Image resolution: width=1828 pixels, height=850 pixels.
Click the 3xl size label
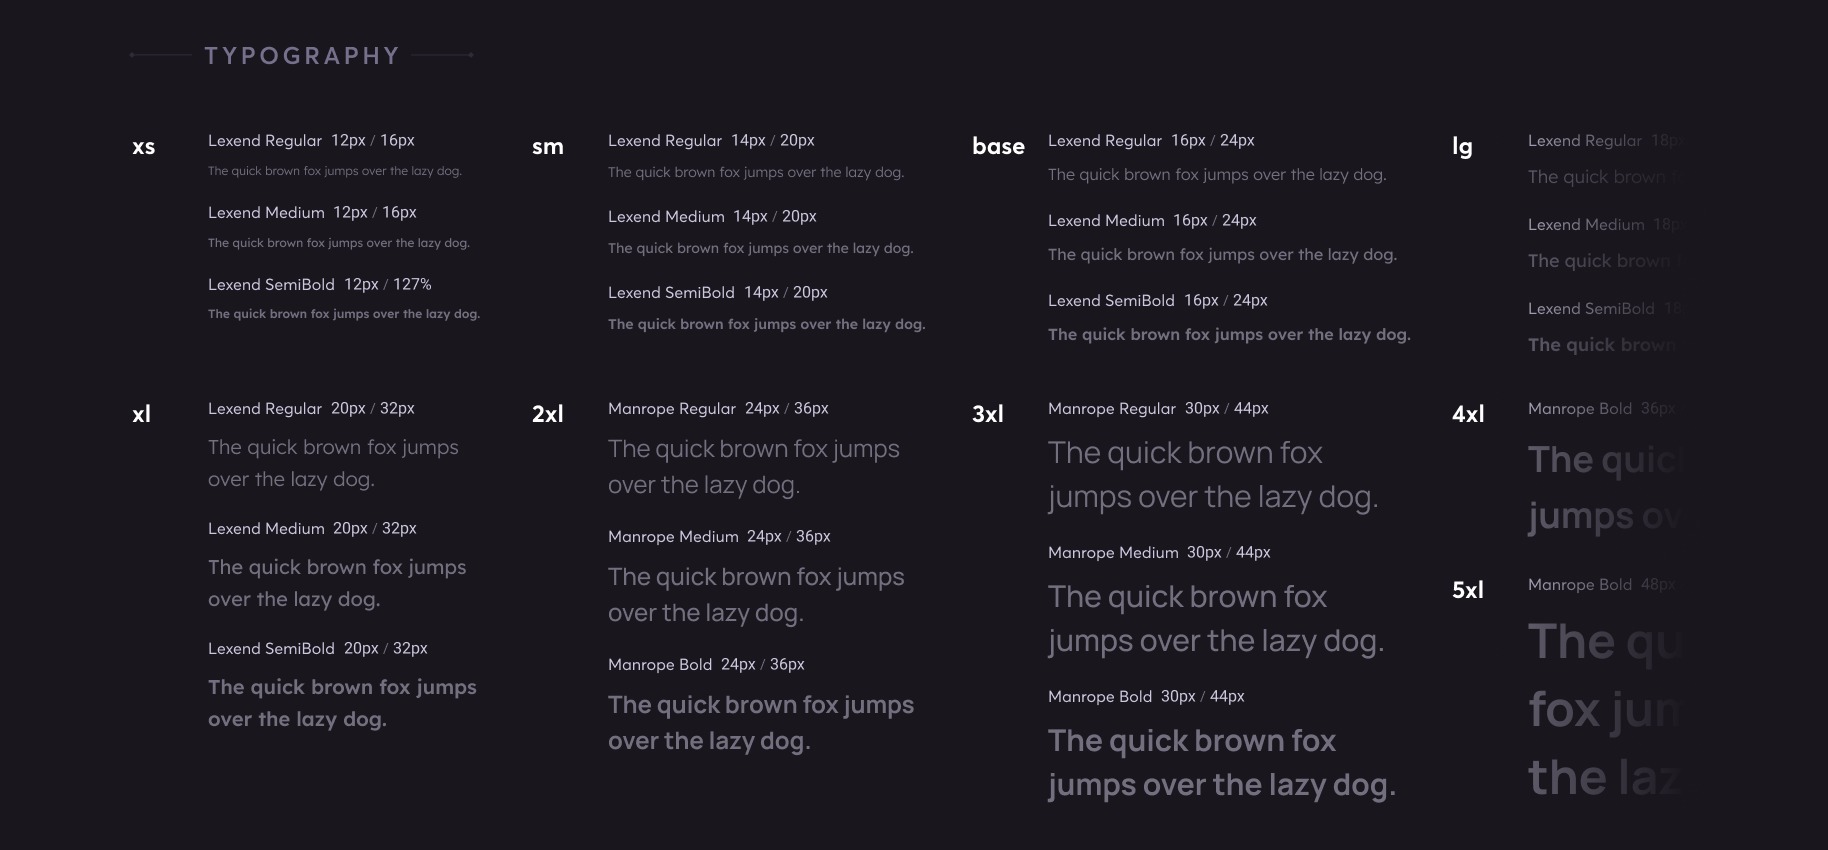coord(988,414)
